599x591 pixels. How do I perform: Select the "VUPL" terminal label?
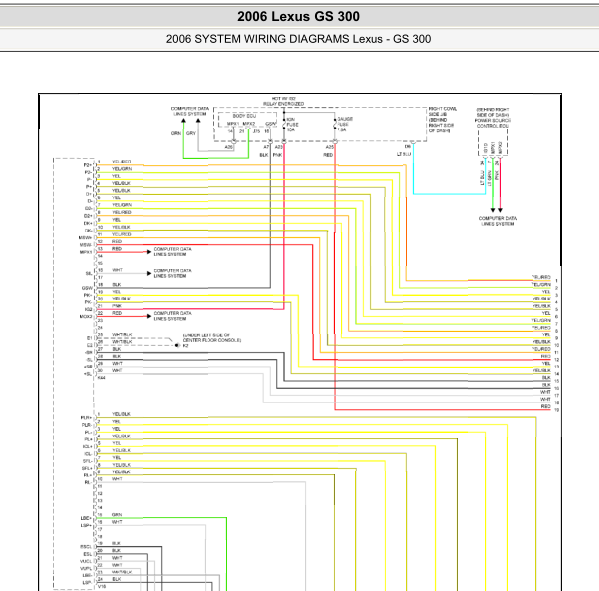coord(86,568)
